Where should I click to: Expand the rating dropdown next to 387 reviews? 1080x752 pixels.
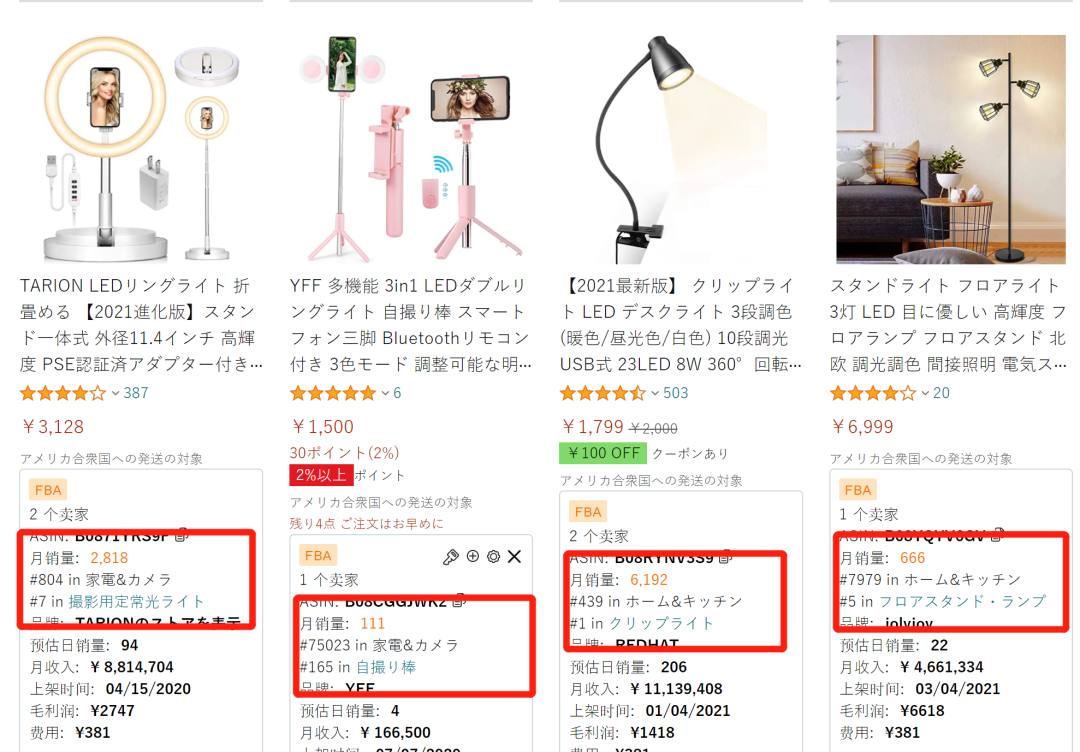tap(116, 393)
